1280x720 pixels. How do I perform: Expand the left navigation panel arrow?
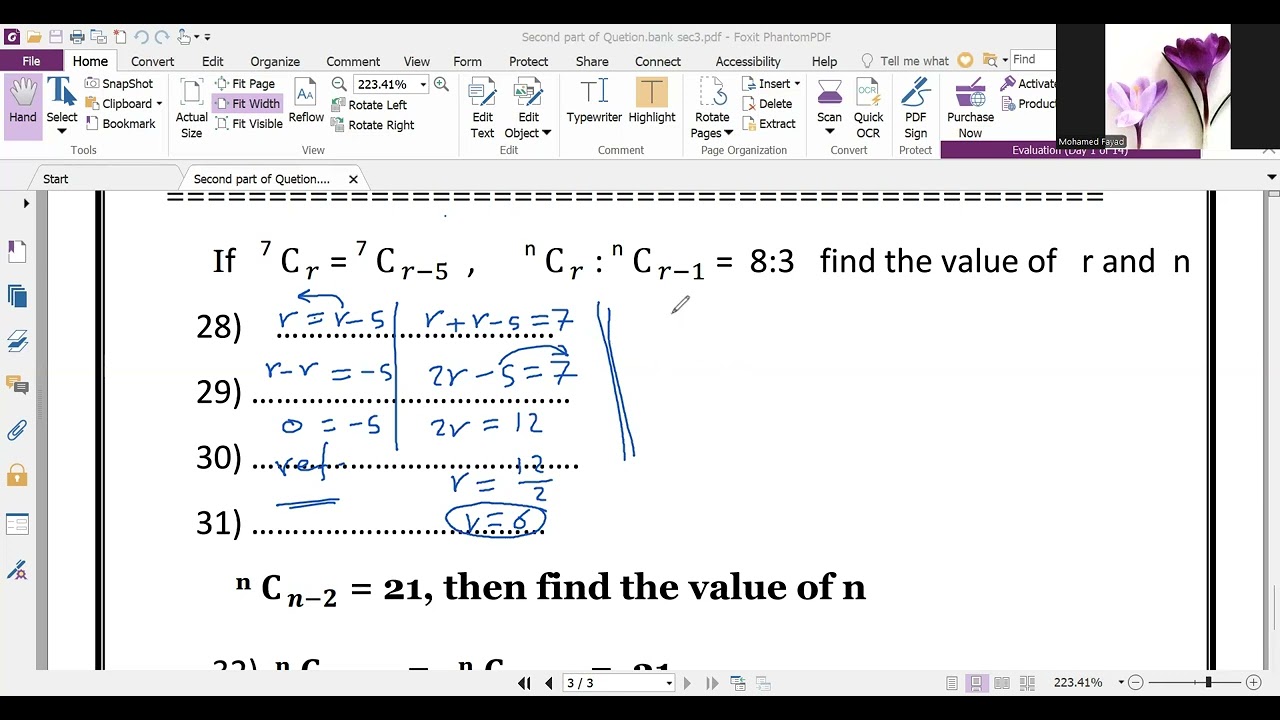pyautogui.click(x=26, y=203)
